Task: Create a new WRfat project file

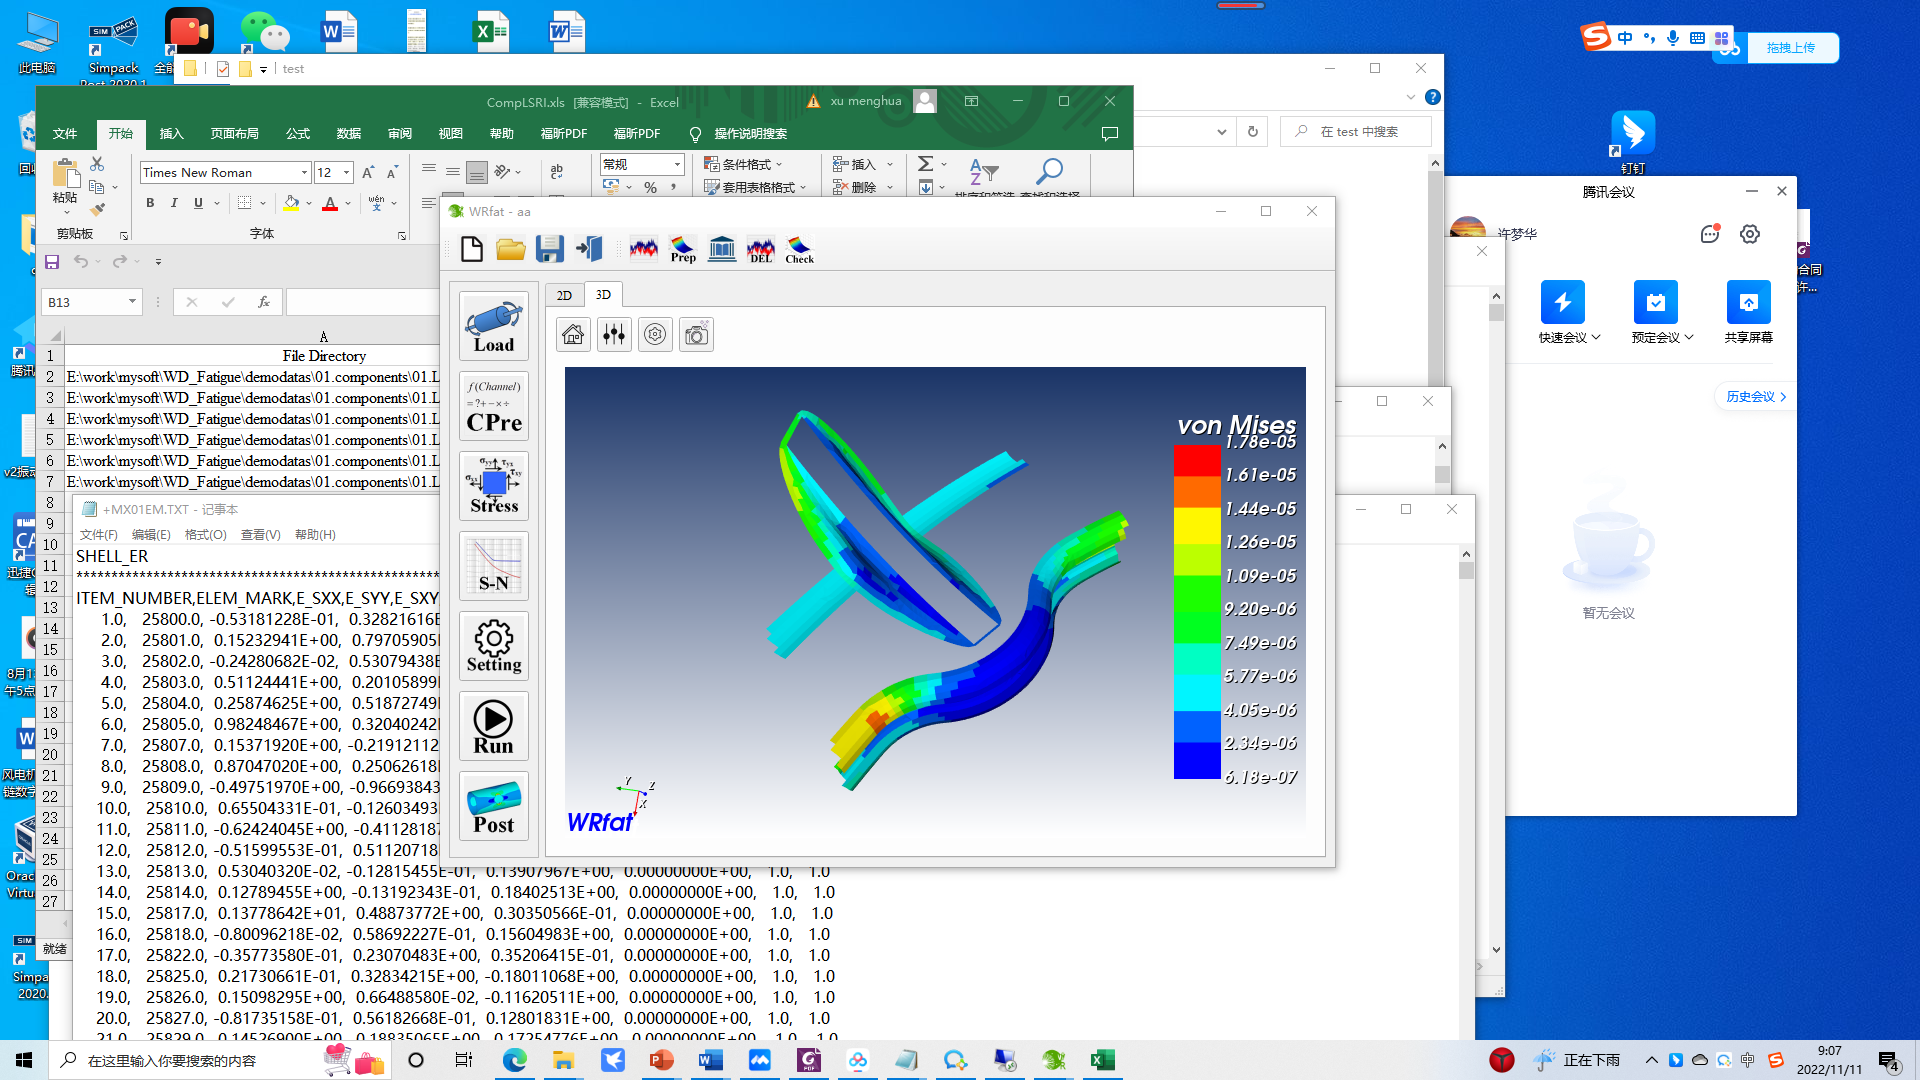Action: 472,249
